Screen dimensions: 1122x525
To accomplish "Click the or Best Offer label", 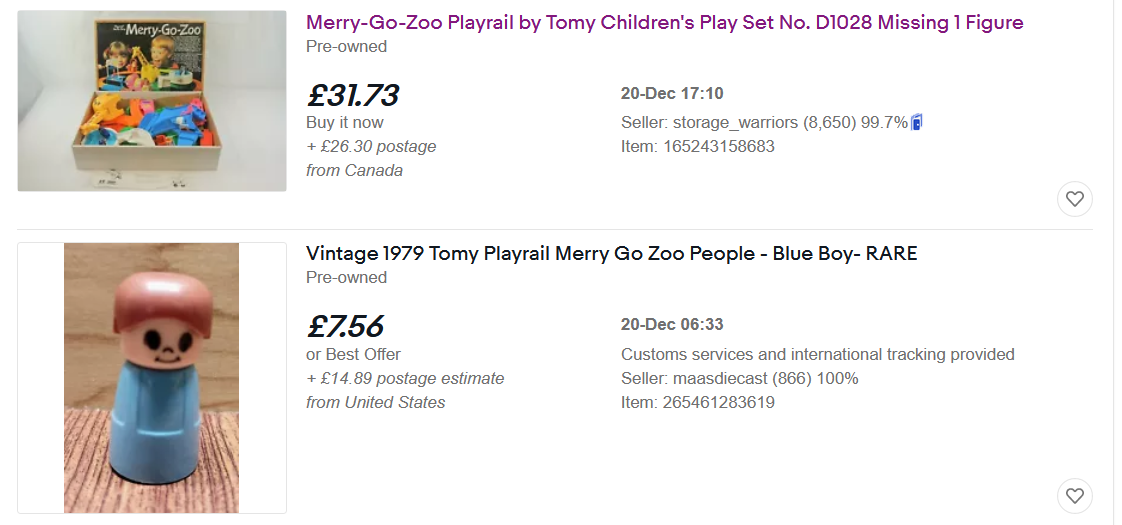I will [x=353, y=354].
